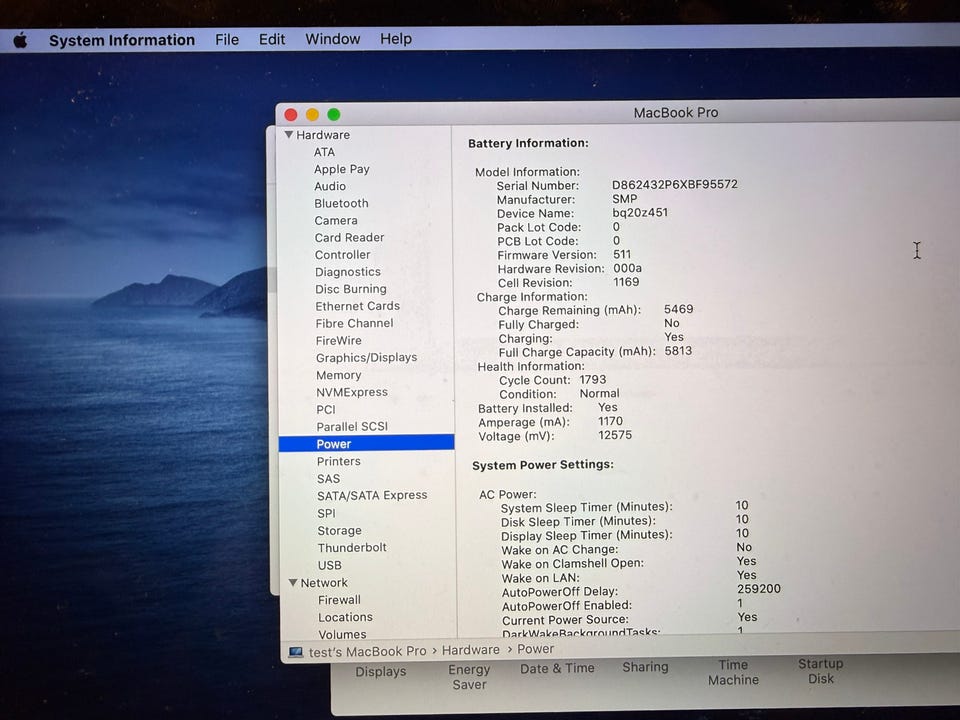960x720 pixels.
Task: Open Time Machine in background System Preferences
Action: 733,672
